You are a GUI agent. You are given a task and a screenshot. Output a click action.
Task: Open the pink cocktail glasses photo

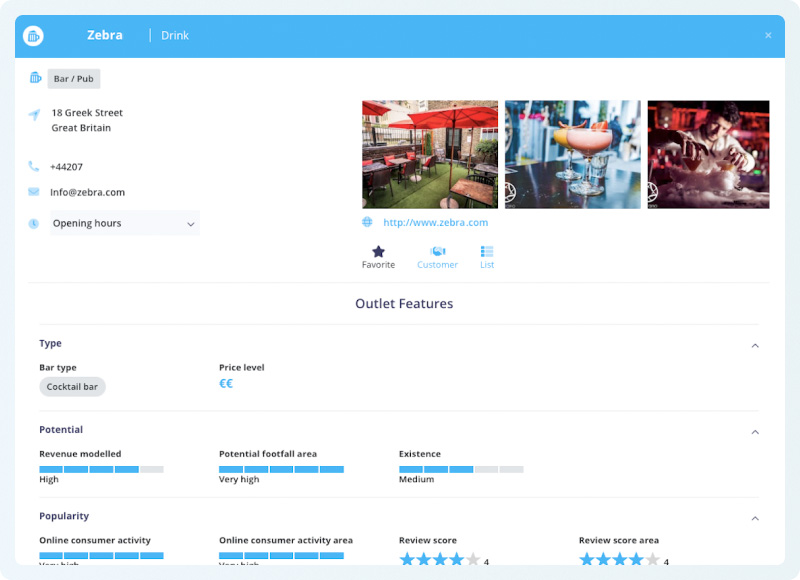572,154
